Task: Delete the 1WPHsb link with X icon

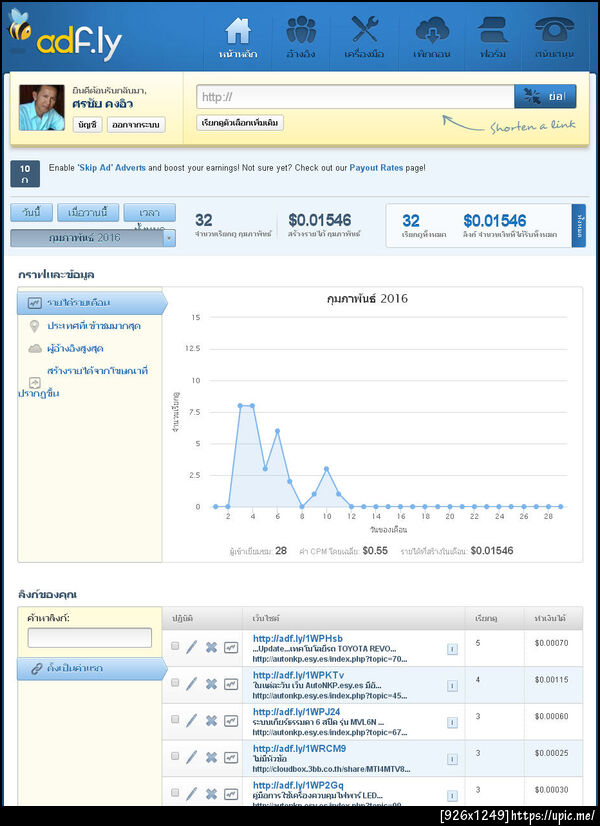Action: (211, 647)
